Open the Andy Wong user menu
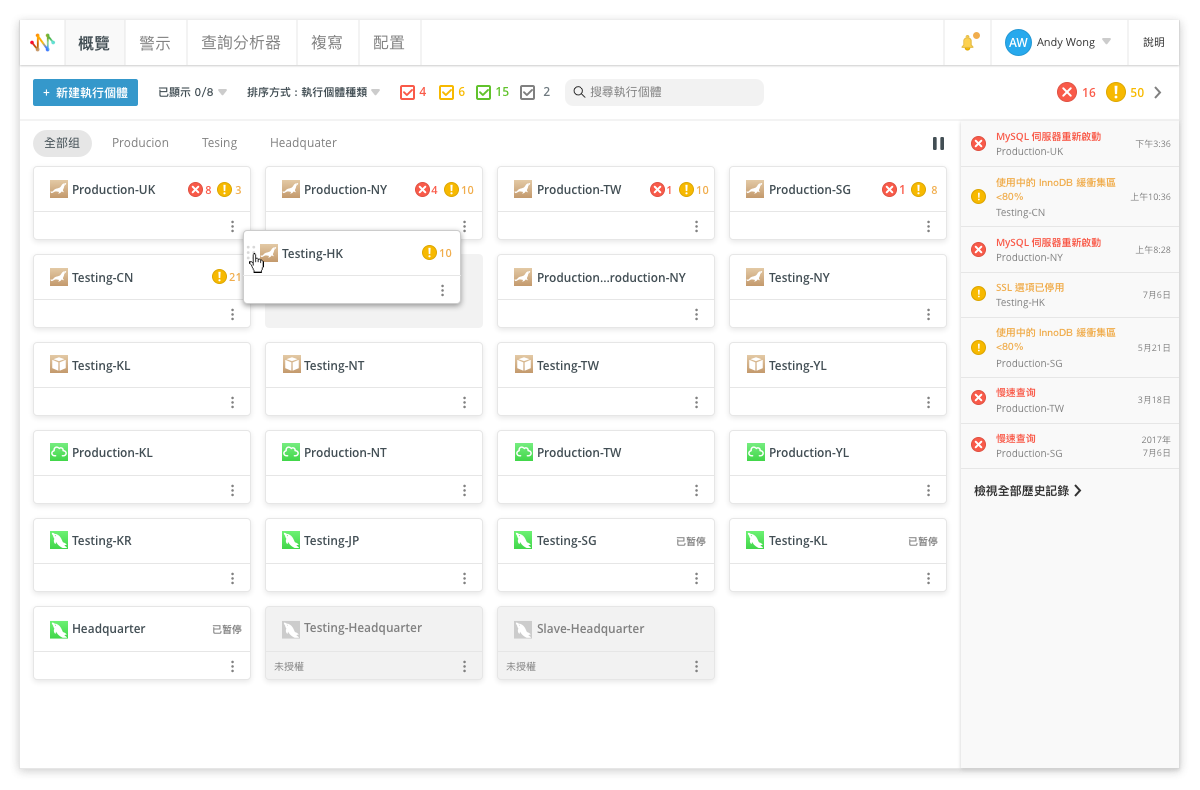Image resolution: width=1200 pixels, height=790 pixels. [x=1059, y=43]
